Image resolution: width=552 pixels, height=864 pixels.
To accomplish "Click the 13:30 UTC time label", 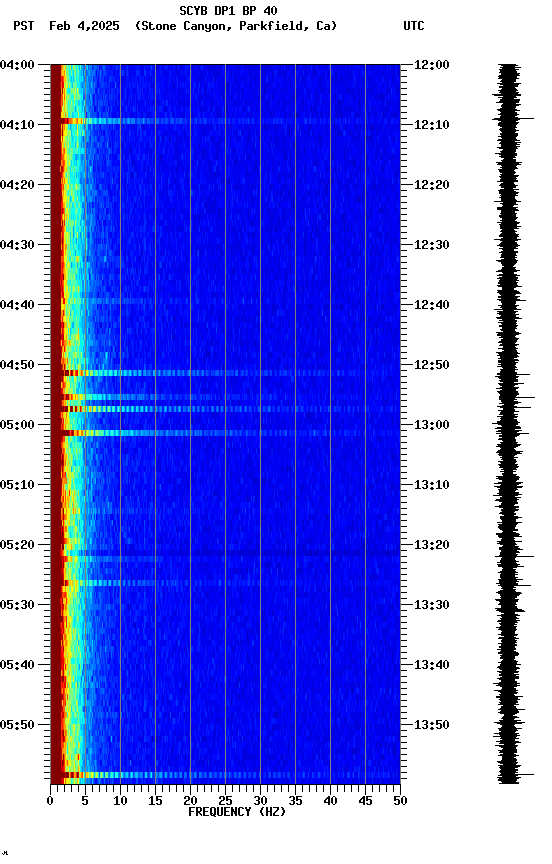I will [431, 605].
